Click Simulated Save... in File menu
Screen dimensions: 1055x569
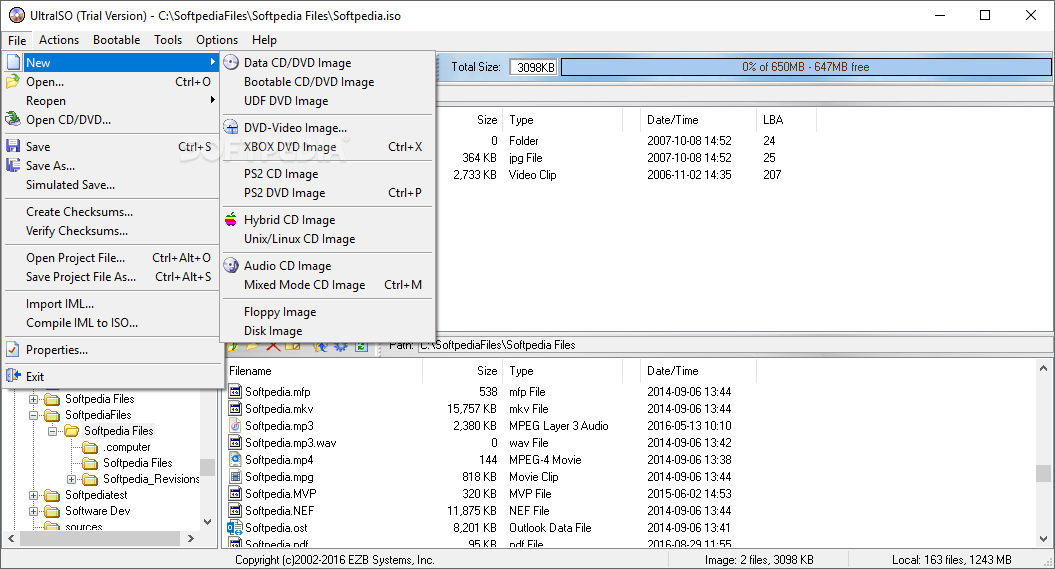click(x=112, y=184)
